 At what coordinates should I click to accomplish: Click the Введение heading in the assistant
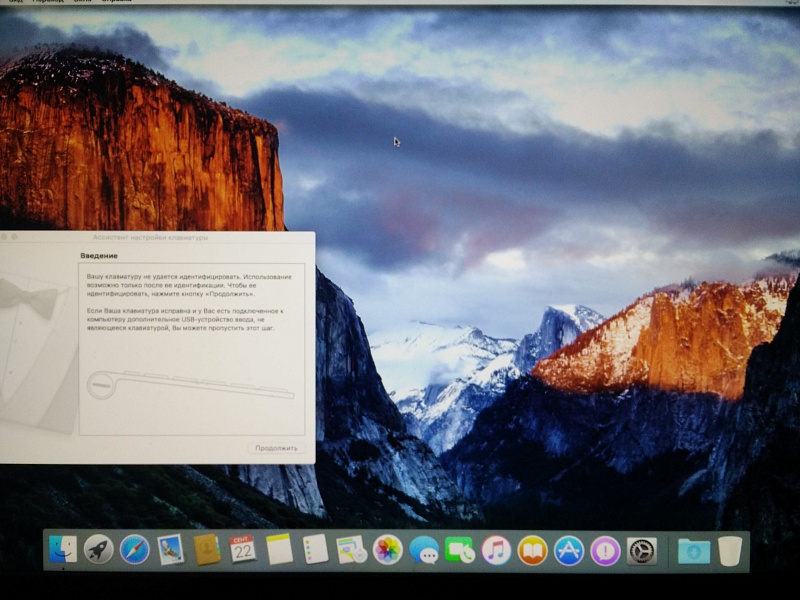coord(99,256)
